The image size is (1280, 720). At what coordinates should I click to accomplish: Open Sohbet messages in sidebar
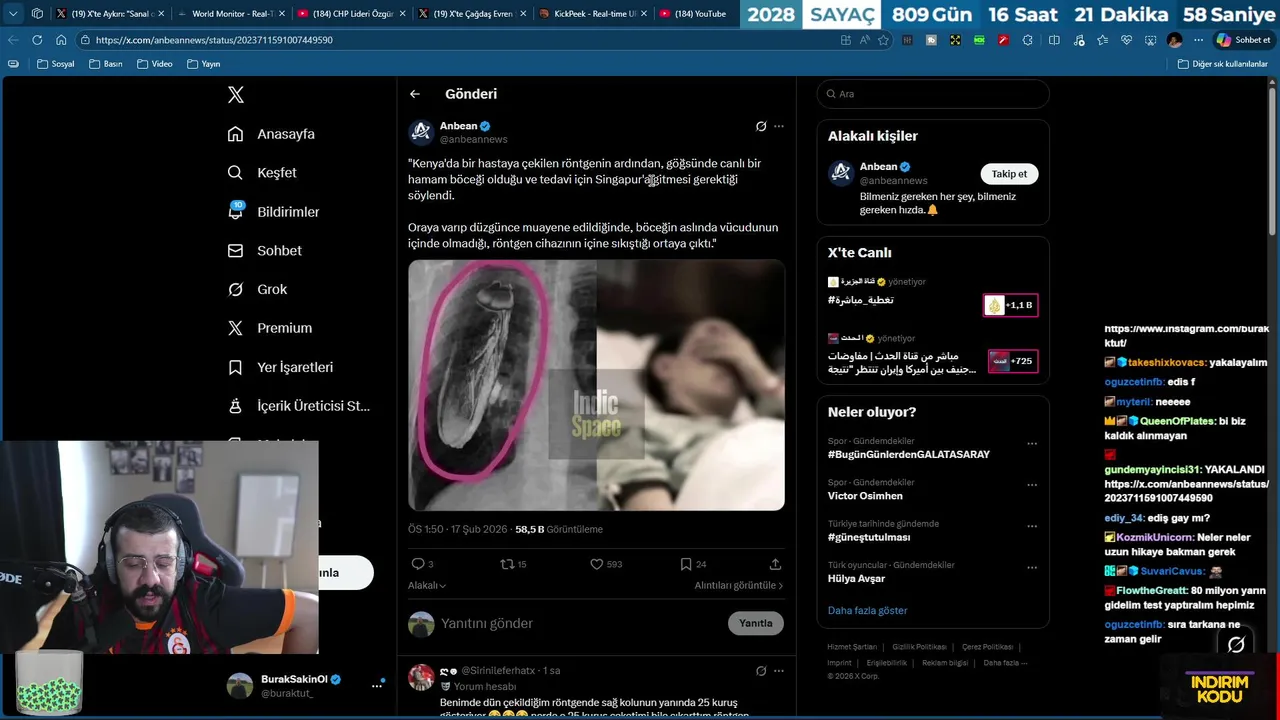[x=264, y=251]
